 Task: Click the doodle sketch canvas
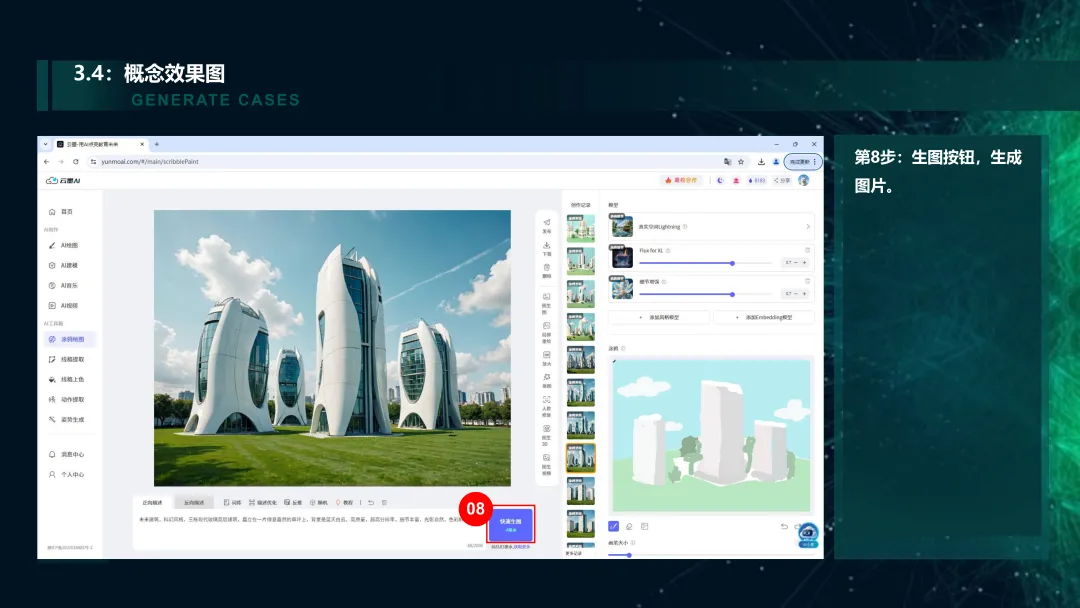[711, 435]
